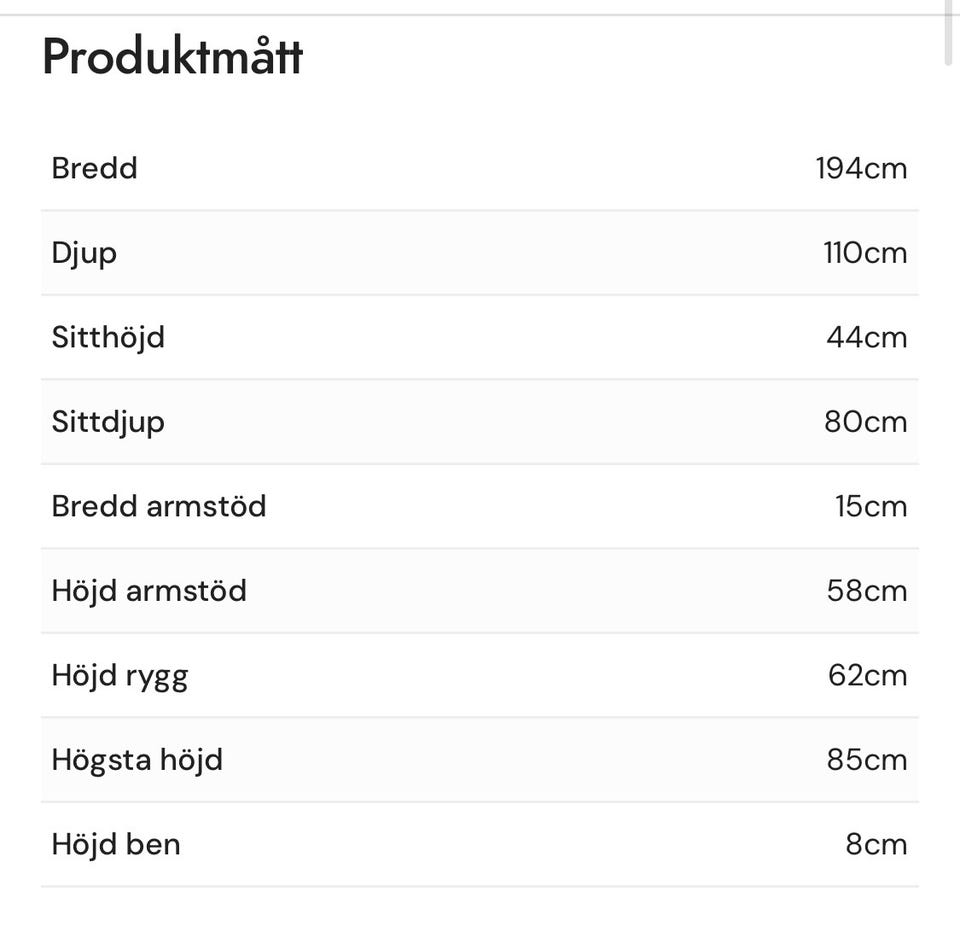Click the vertical scrollbar thumb
This screenshot has width=960, height=950.
(x=949, y=32)
